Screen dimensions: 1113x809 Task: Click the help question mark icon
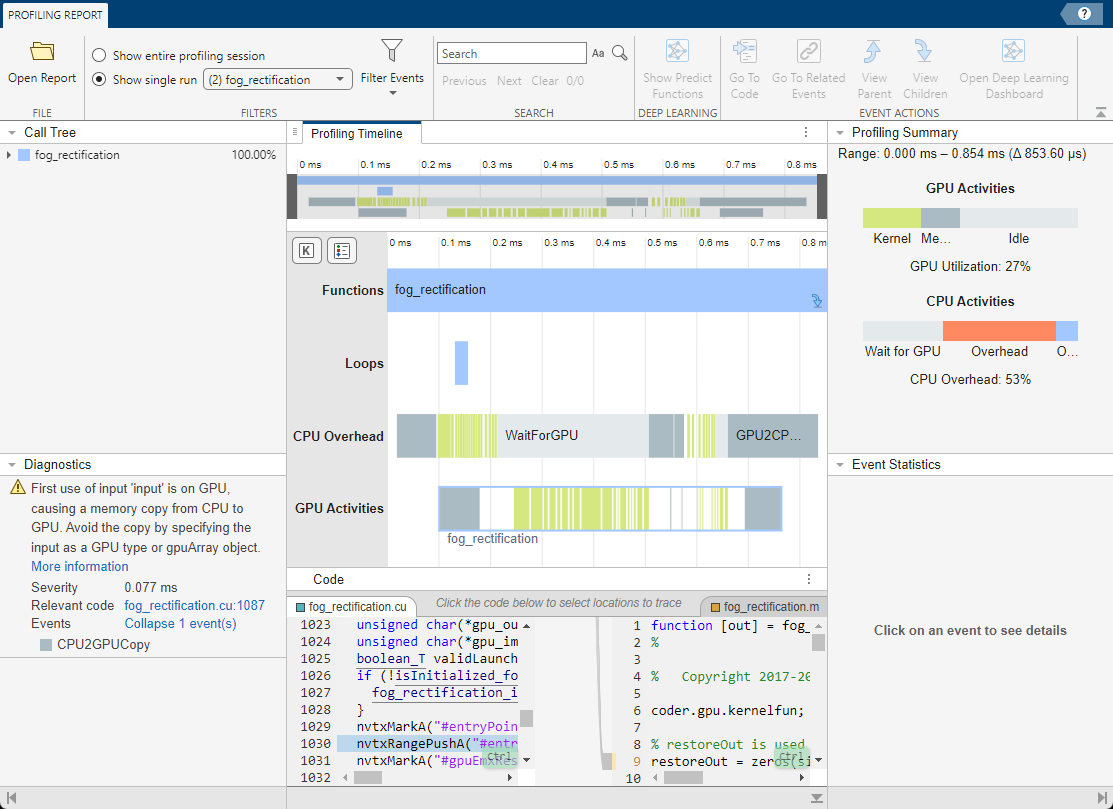pyautogui.click(x=1084, y=13)
